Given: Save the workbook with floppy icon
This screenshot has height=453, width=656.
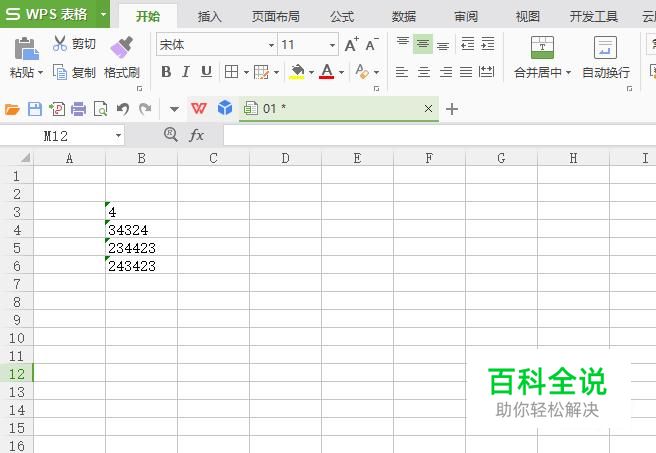Looking at the screenshot, I should pos(35,109).
